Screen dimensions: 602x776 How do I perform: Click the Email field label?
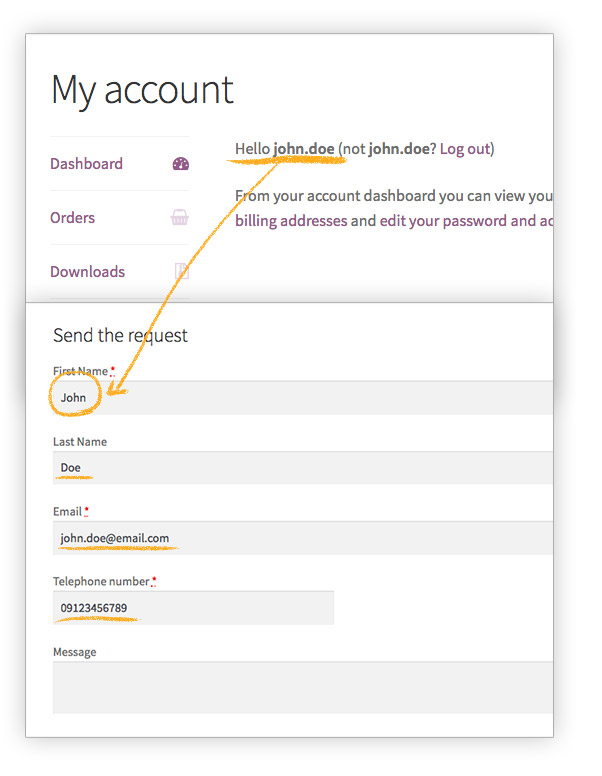coord(67,511)
